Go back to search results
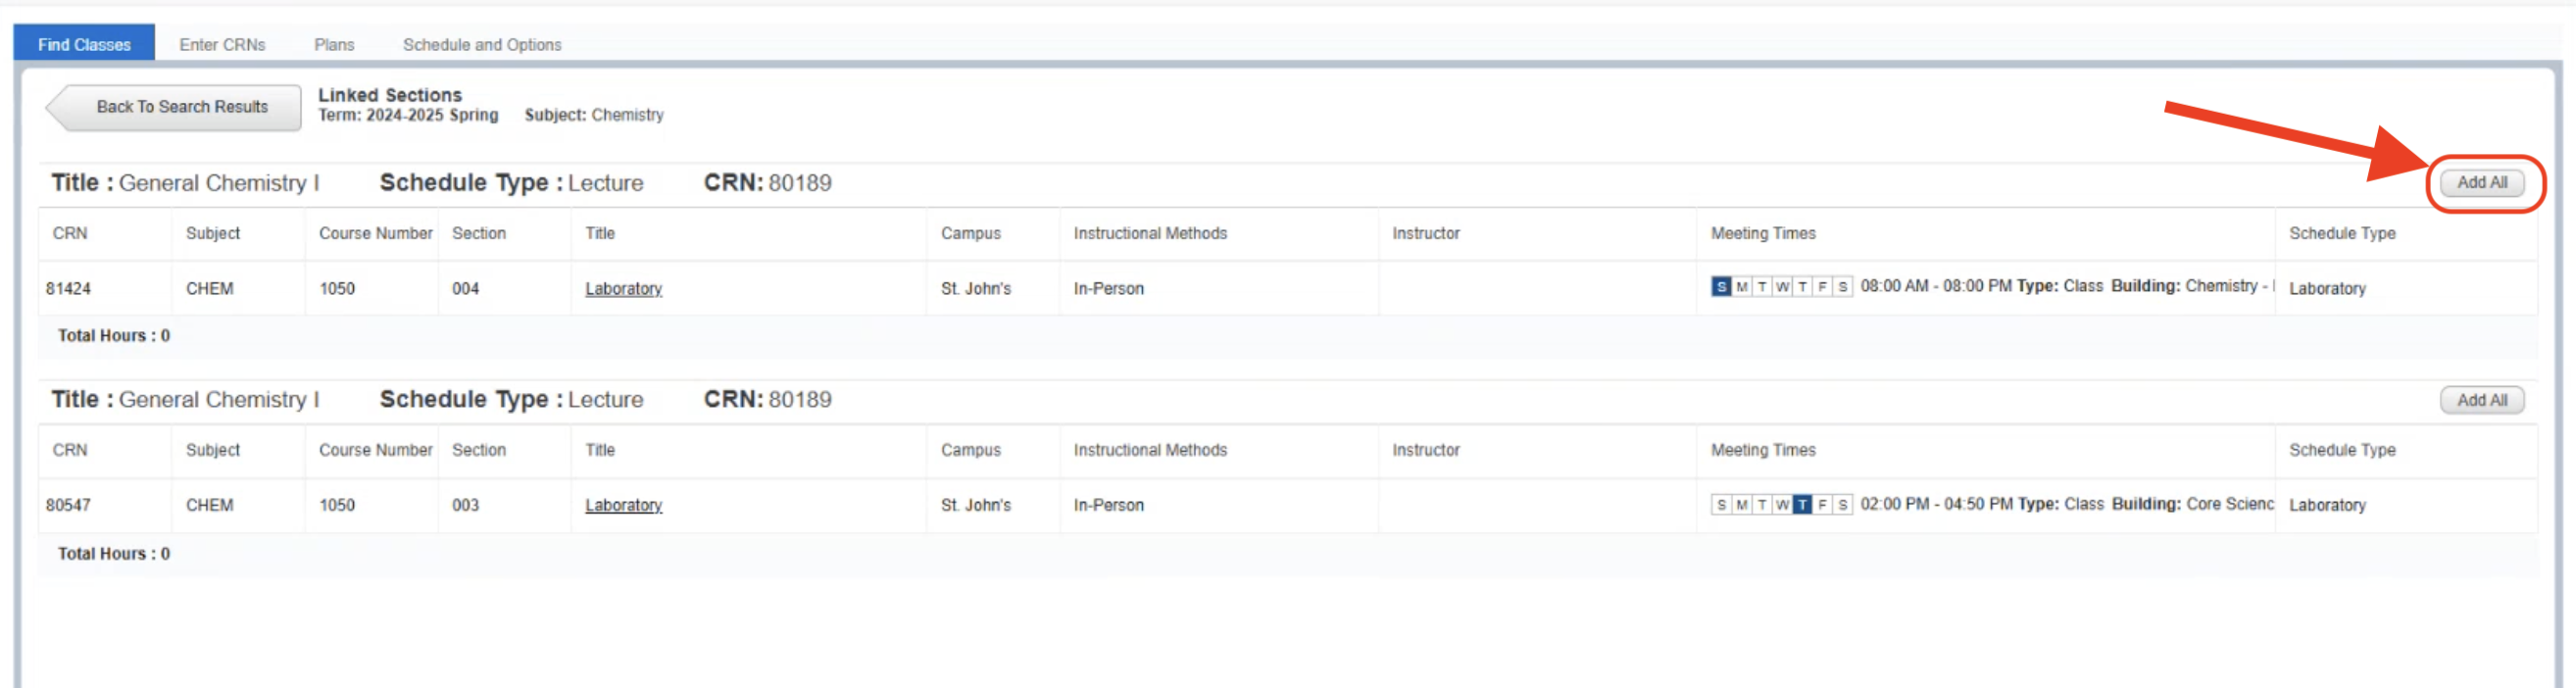This screenshot has height=688, width=2576. coord(174,107)
